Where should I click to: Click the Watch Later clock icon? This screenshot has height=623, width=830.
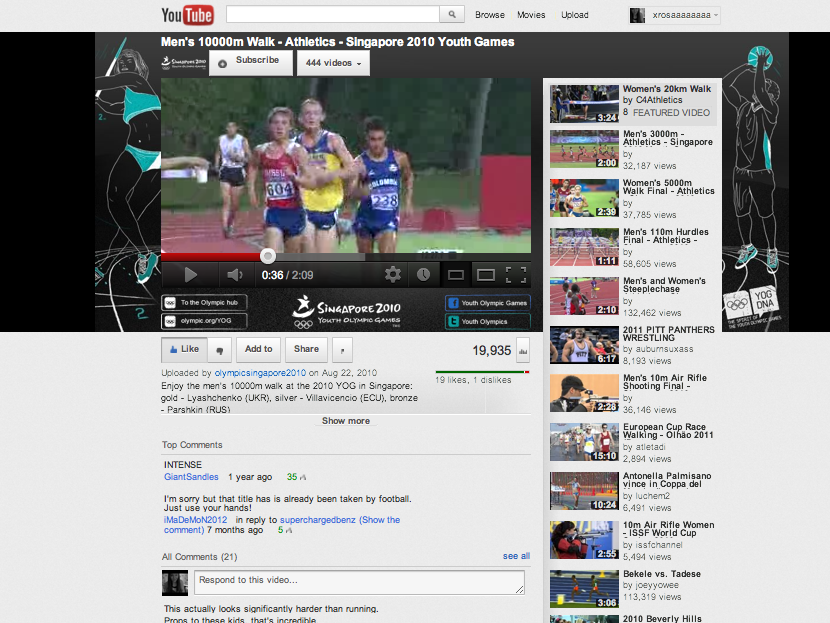click(423, 274)
